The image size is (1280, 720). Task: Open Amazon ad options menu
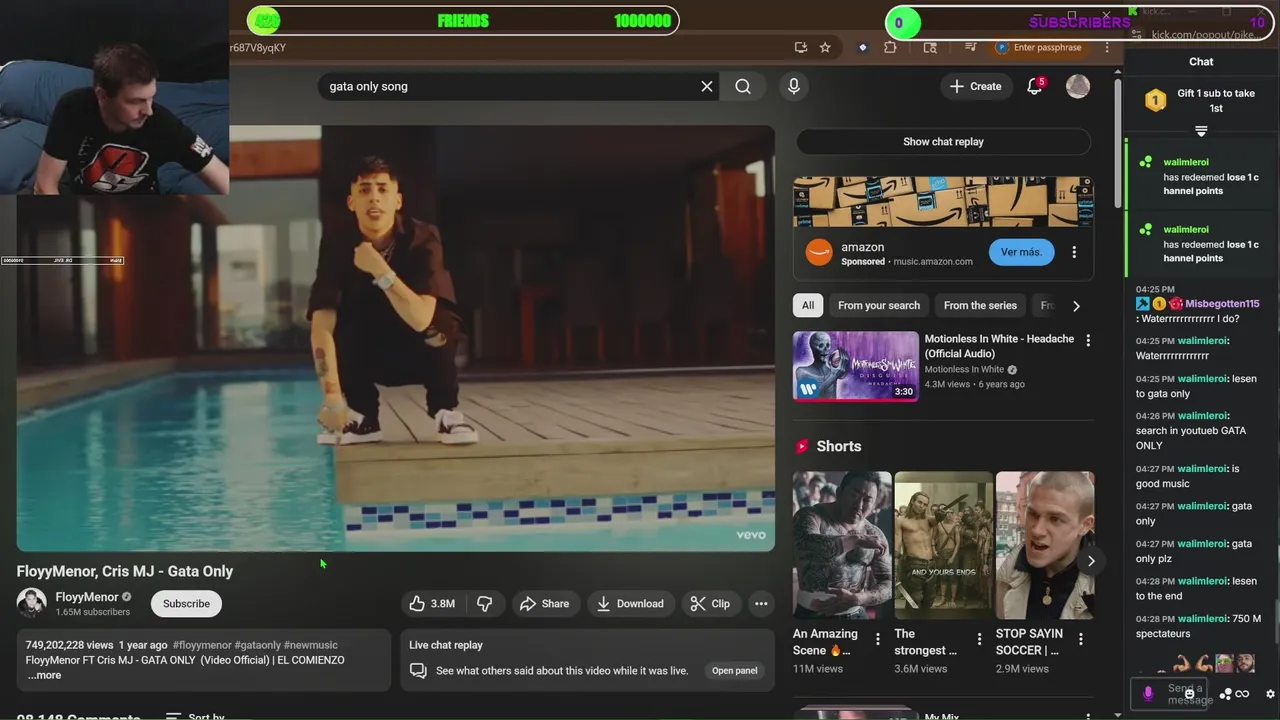1074,252
